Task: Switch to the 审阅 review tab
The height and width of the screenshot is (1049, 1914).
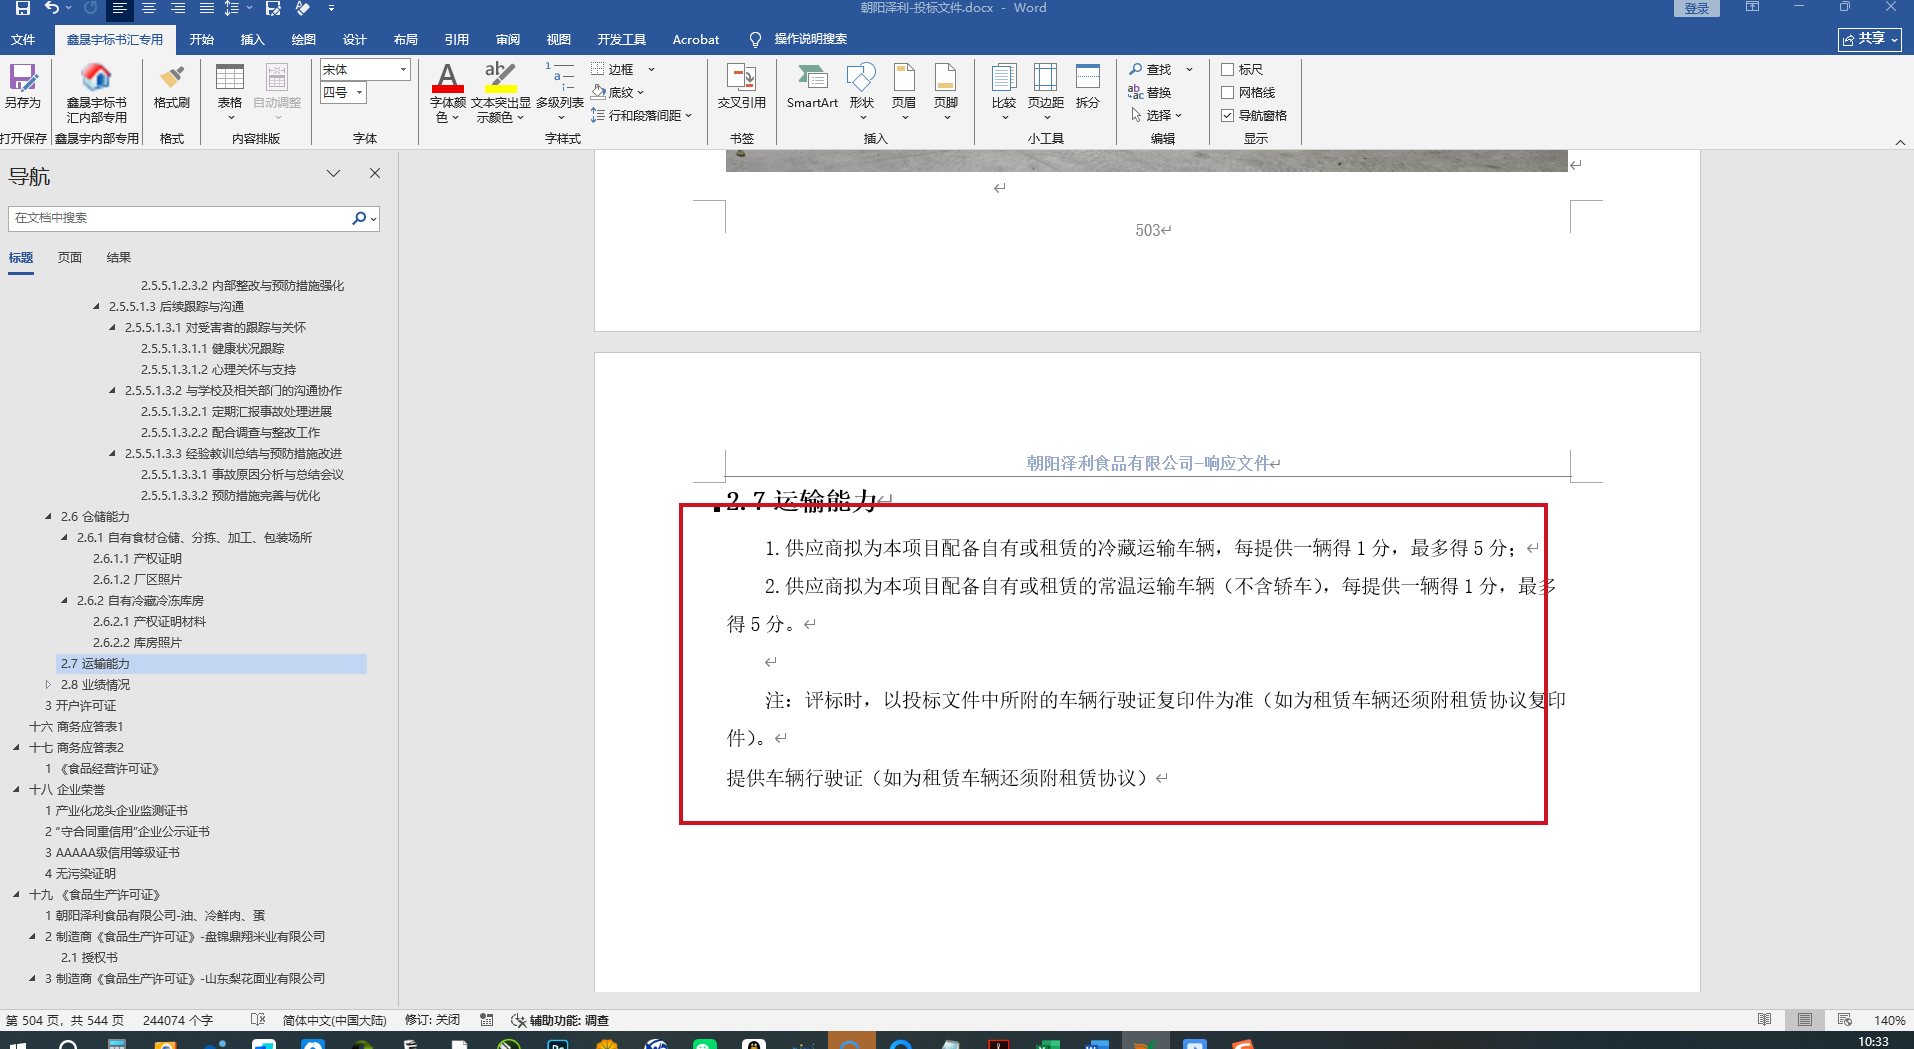Action: (x=508, y=39)
